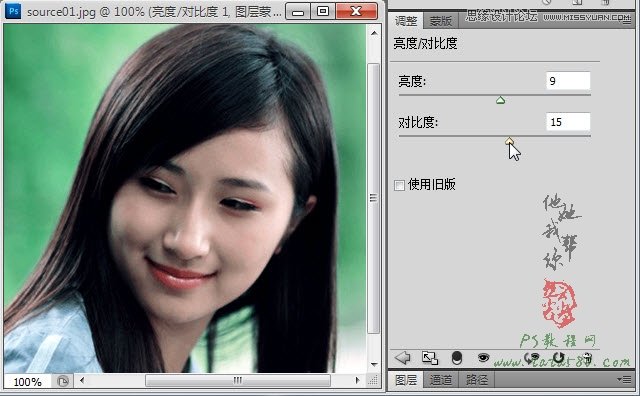Image resolution: width=640 pixels, height=396 pixels.
Task: Click the 亮度 slider handle
Action: (x=500, y=100)
